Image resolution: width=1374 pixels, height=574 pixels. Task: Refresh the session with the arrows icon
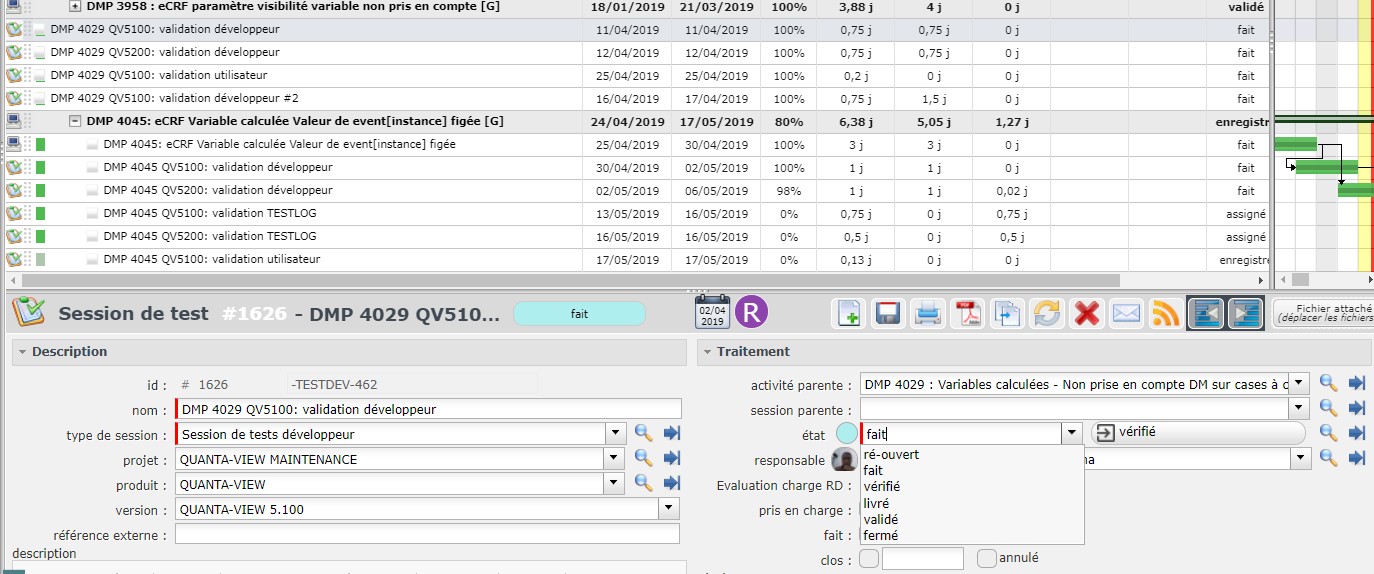(1047, 314)
